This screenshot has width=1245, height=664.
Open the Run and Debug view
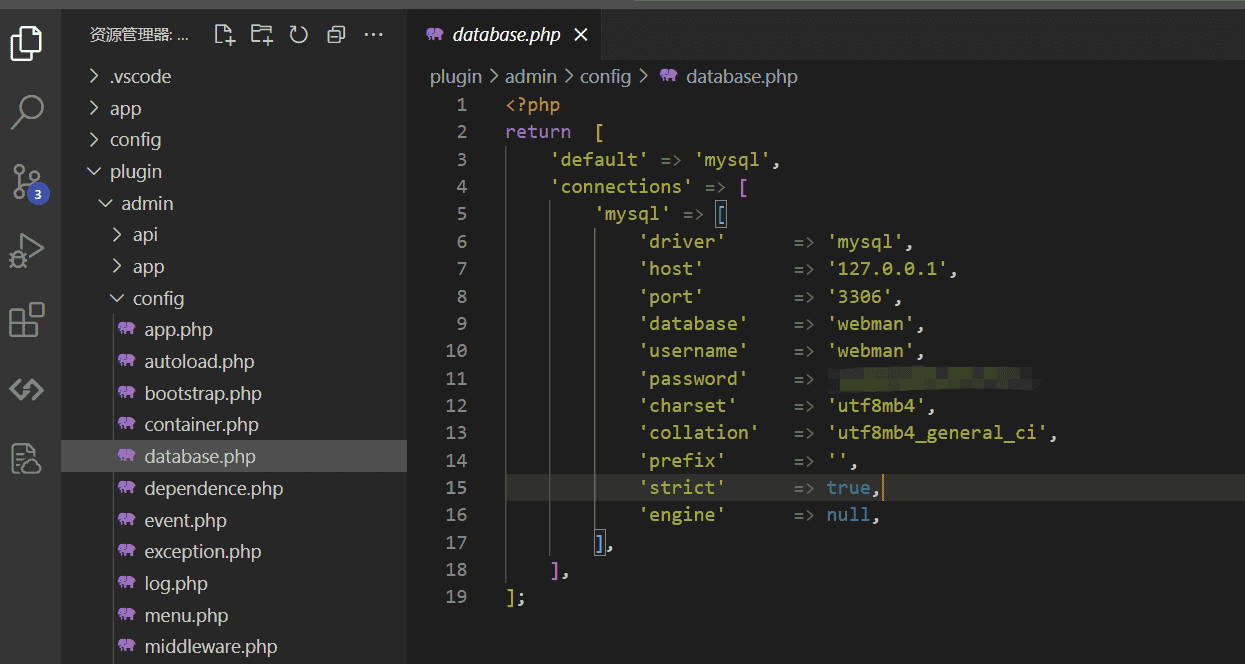click(27, 251)
